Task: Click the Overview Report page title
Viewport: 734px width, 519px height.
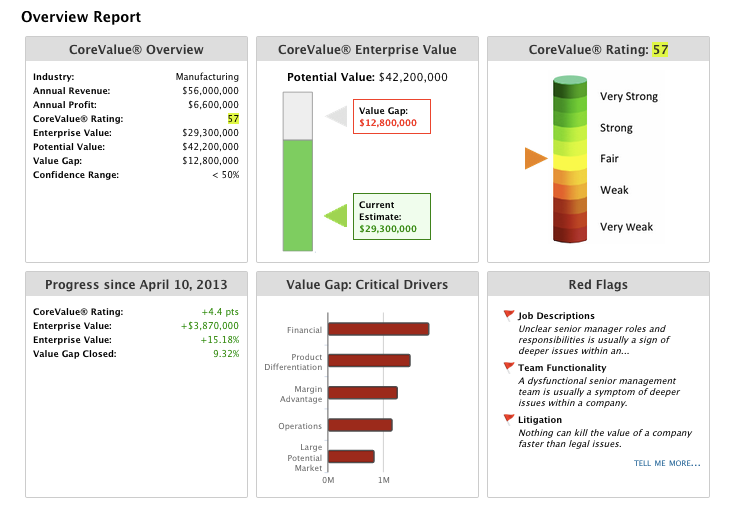Action: point(81,17)
